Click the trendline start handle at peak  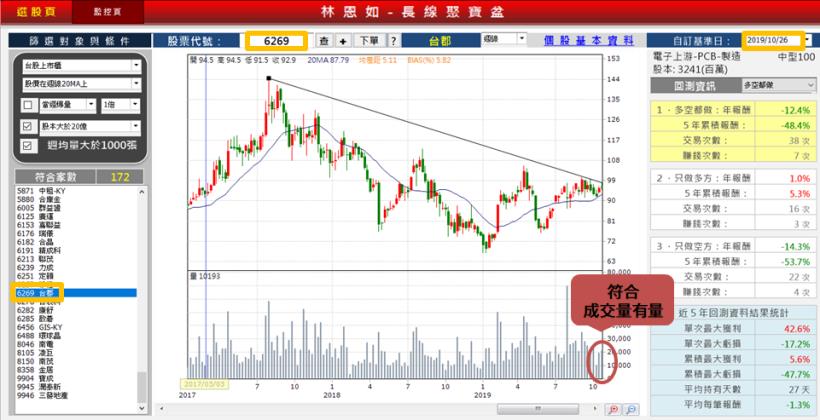[269, 78]
